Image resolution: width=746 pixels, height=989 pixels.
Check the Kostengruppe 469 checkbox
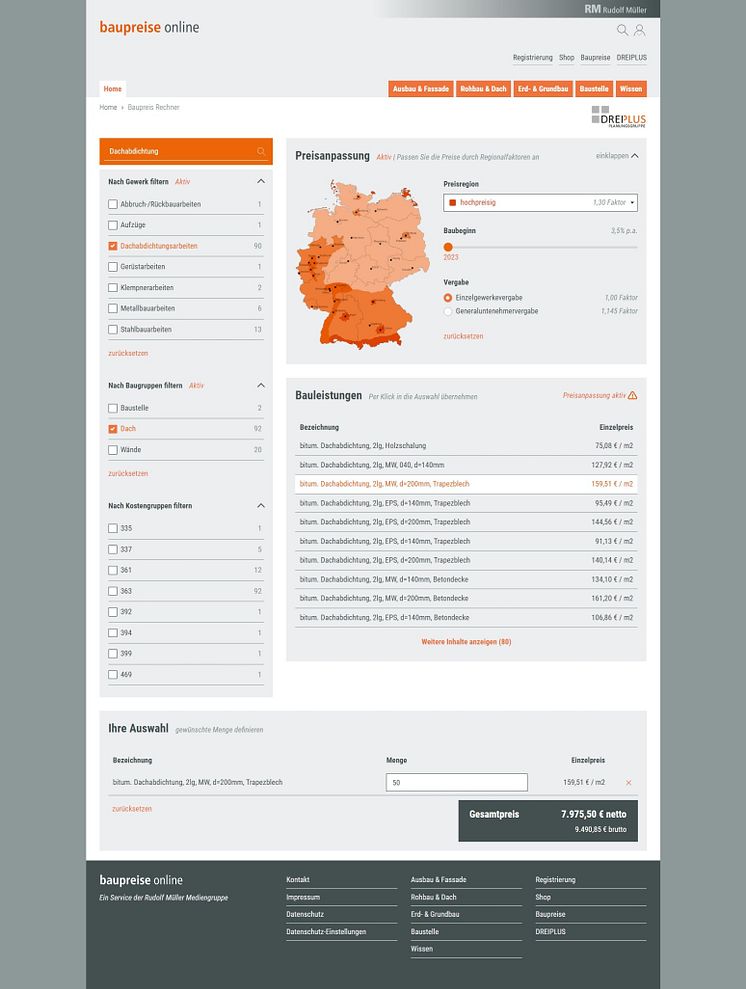pyautogui.click(x=113, y=674)
